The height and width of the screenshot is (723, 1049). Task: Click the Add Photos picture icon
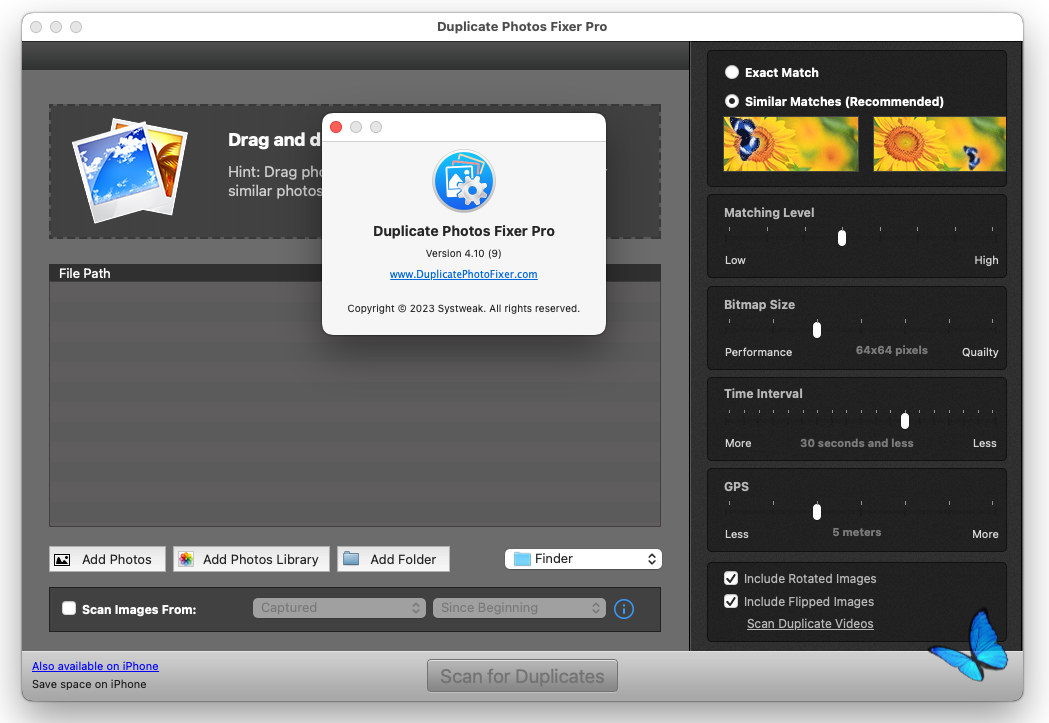(63, 559)
